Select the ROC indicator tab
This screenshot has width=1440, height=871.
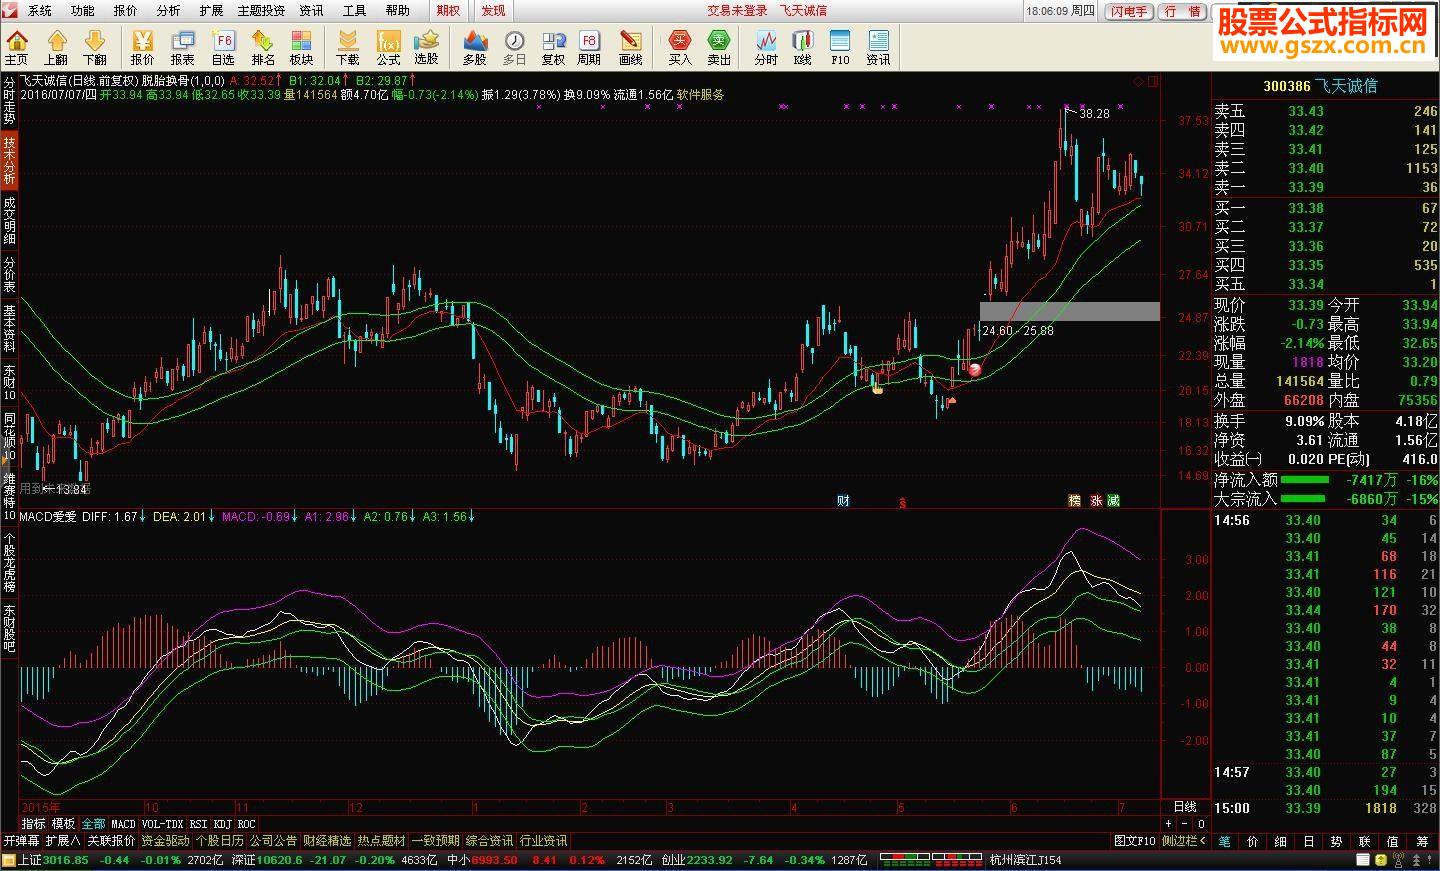pyautogui.click(x=246, y=825)
